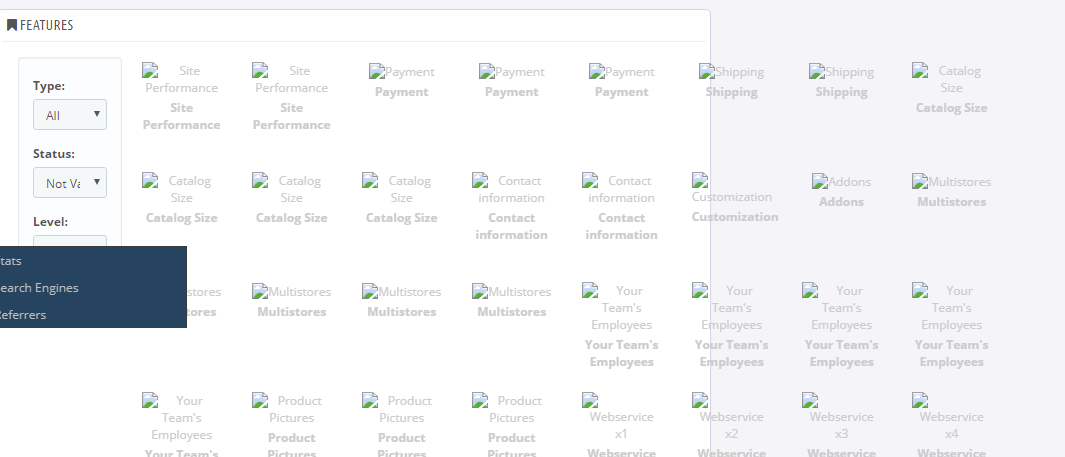Open the Type dropdown showing All
This screenshot has height=457, width=1065.
pos(70,115)
